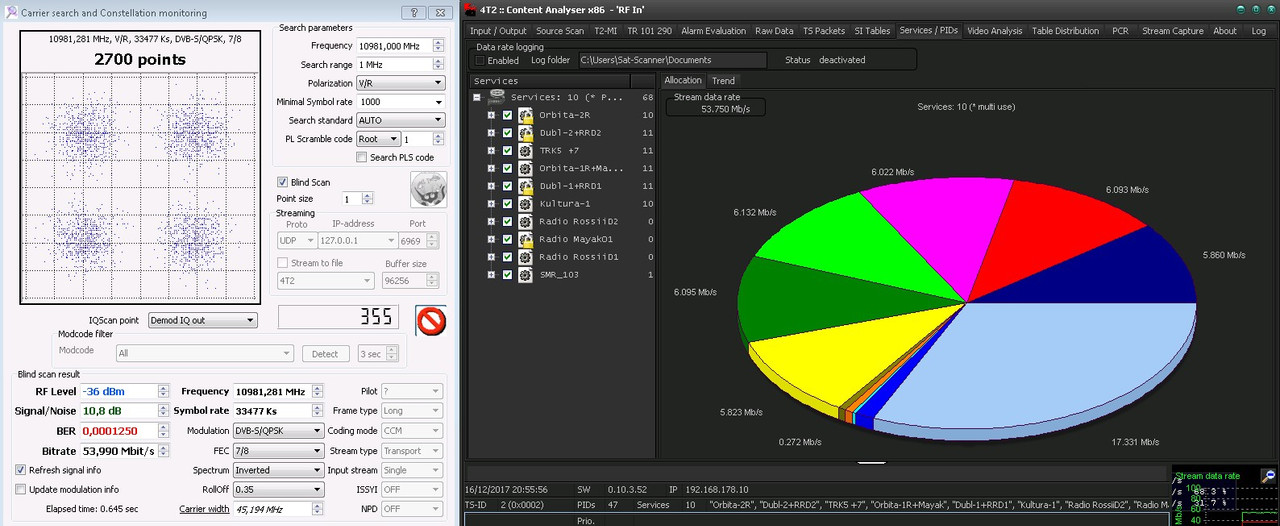Image resolution: width=1280 pixels, height=526 pixels.
Task: Click the Orbita-1R+Ma... service icon
Action: 525,168
